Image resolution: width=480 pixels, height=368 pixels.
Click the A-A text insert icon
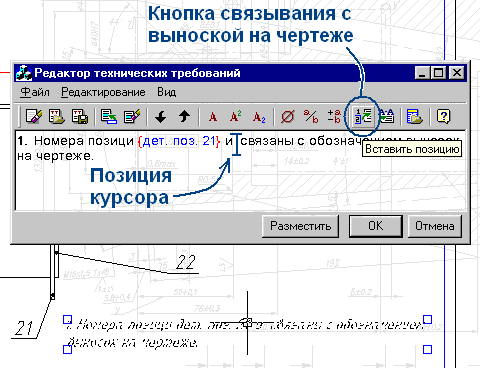point(387,117)
